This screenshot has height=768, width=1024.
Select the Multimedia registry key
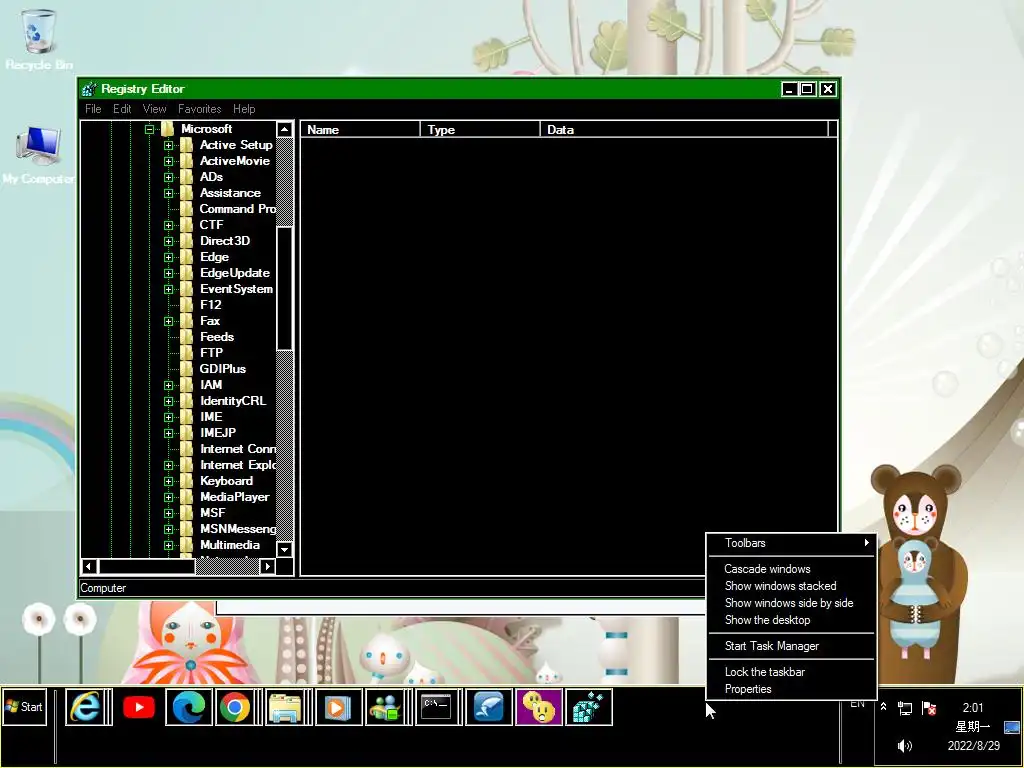point(230,545)
